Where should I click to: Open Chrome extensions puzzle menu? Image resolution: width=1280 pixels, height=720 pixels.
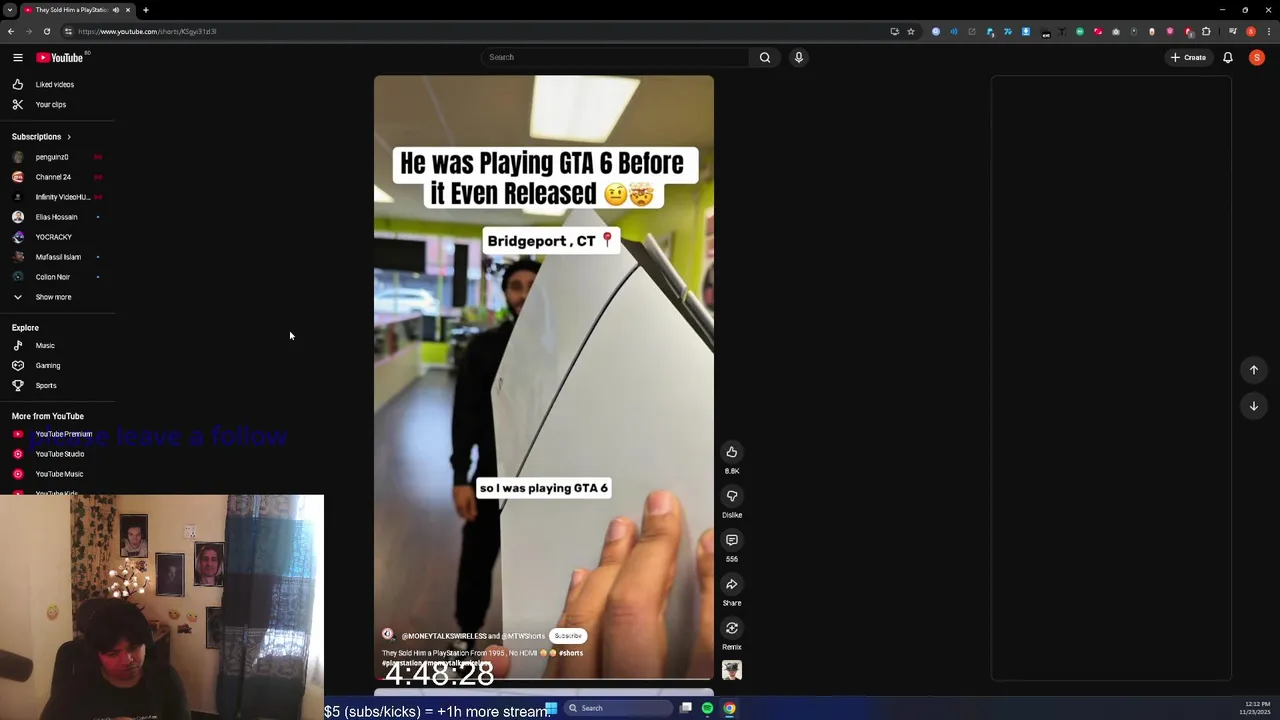(x=1206, y=31)
